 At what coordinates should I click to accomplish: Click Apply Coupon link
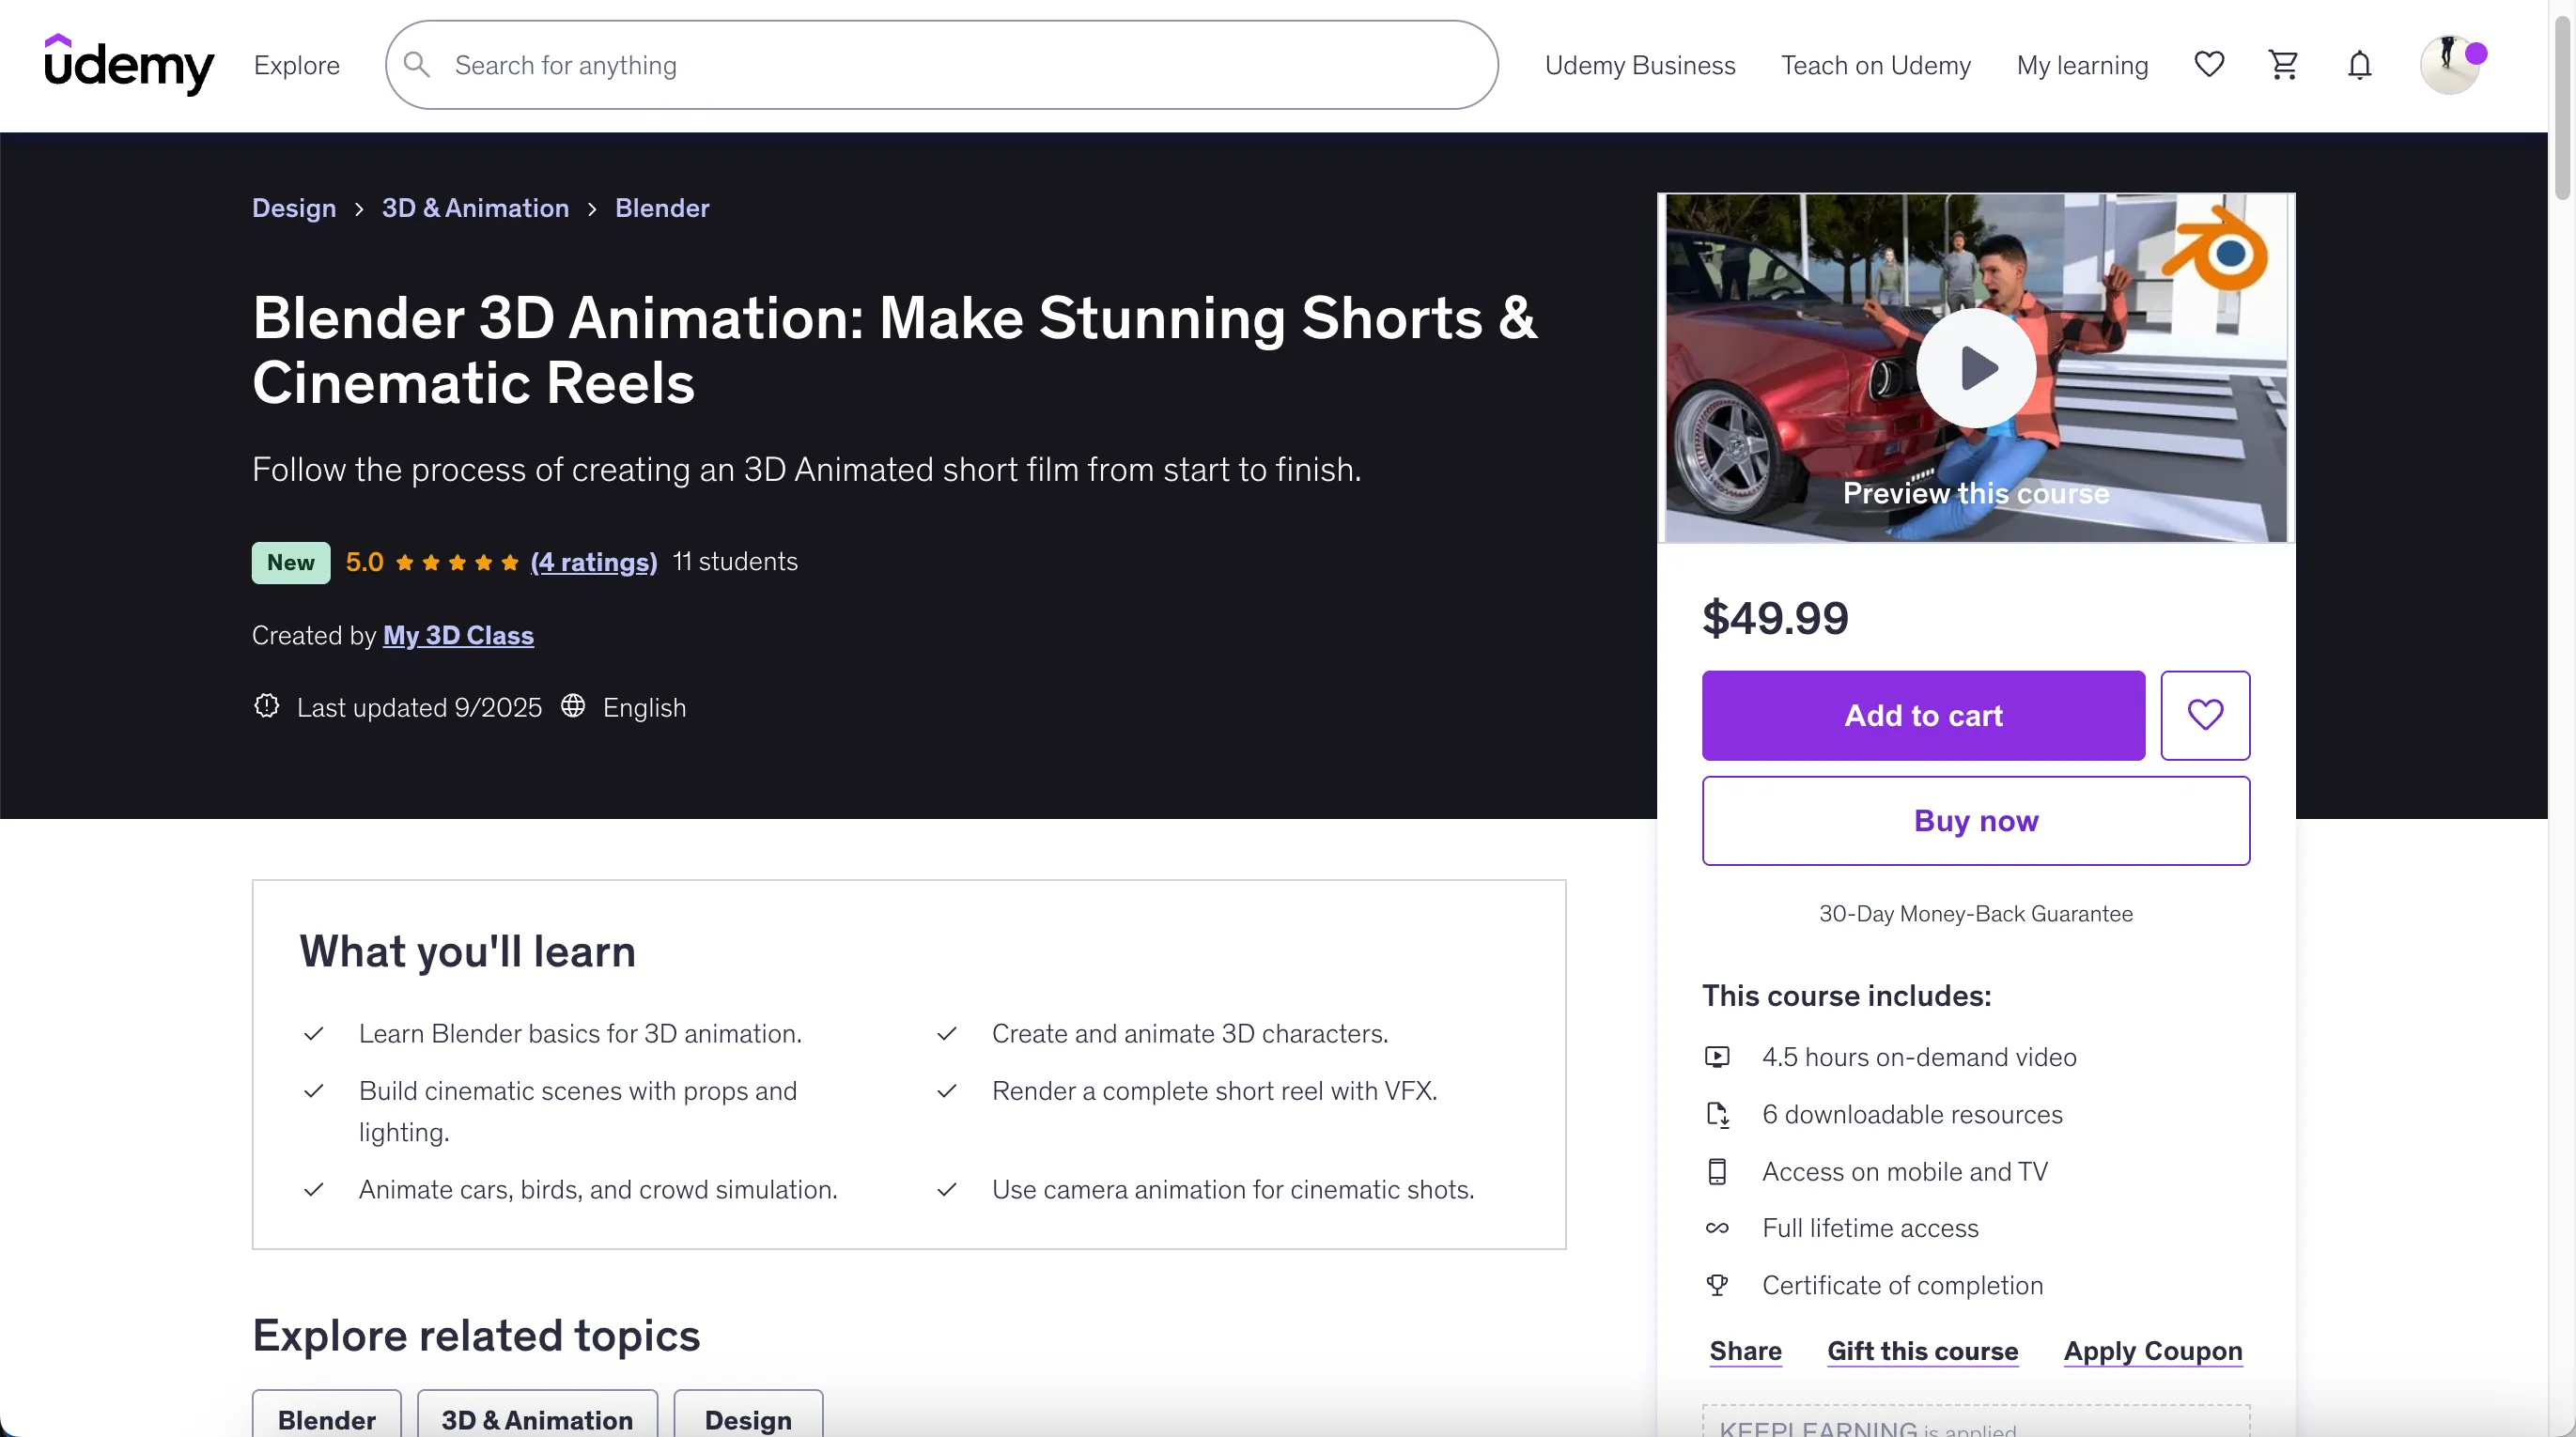2152,1350
